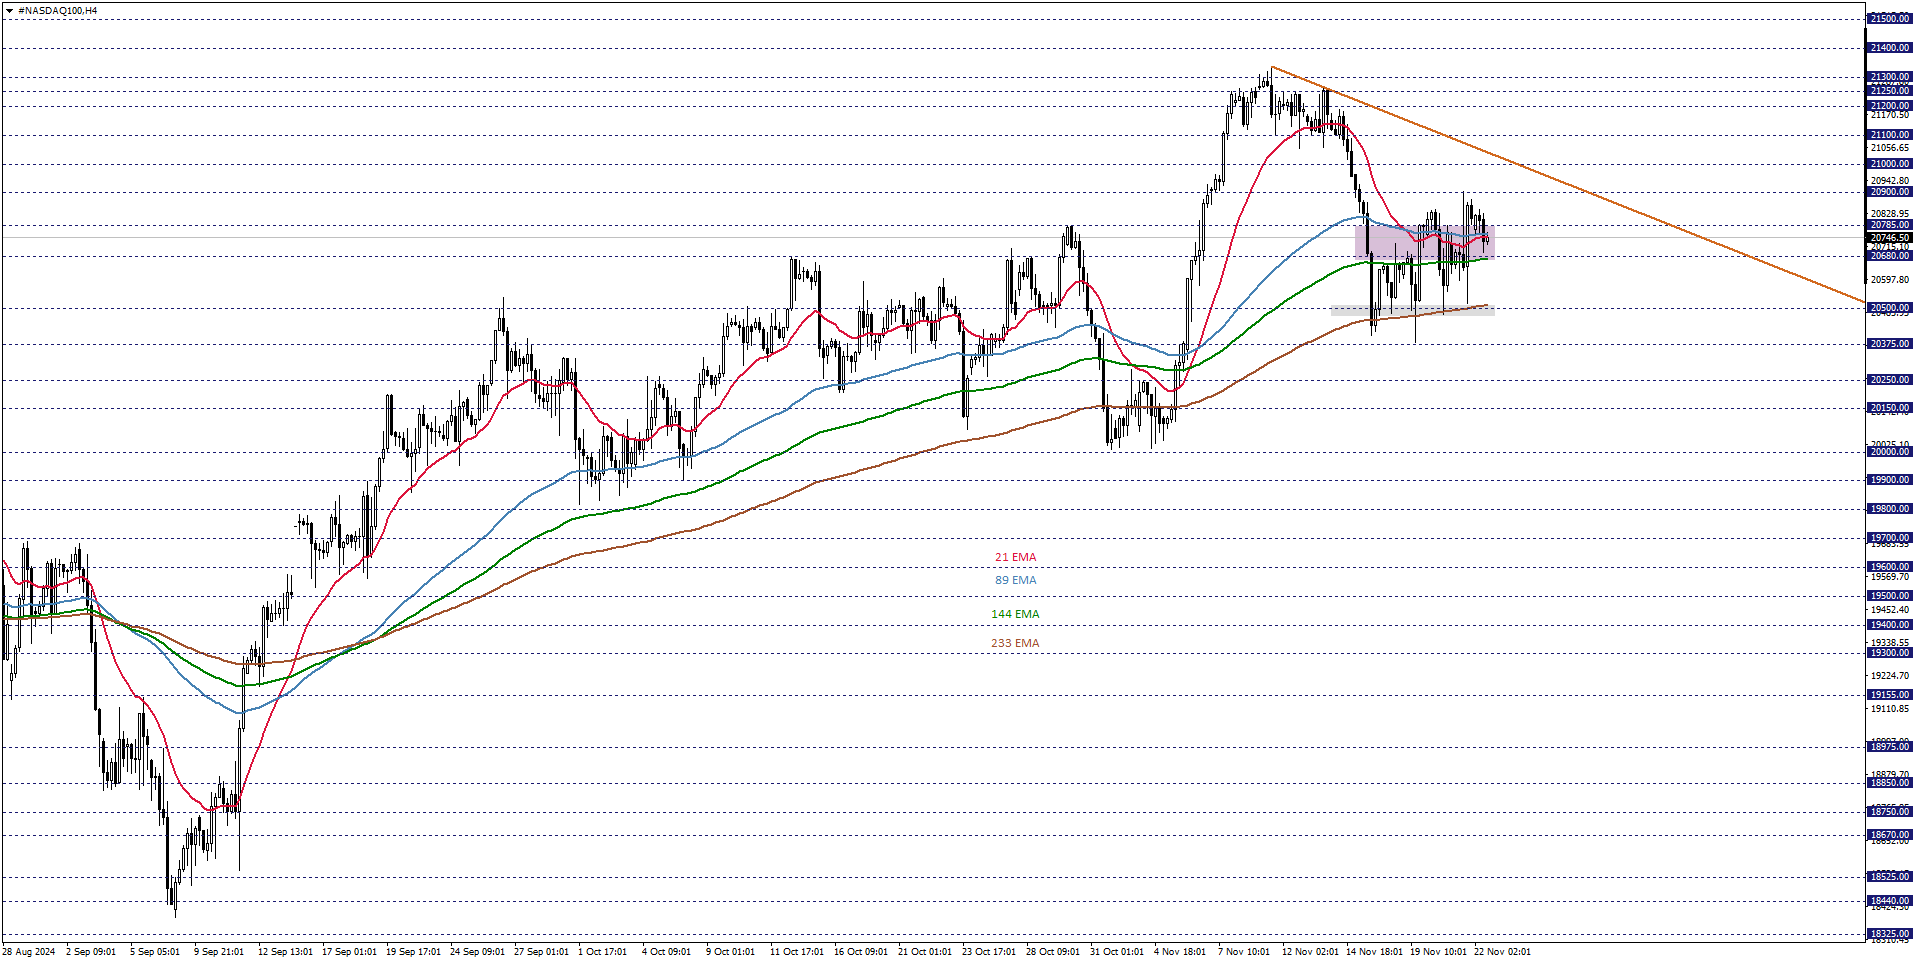Click the current price 20746.50 label
1916x963 pixels.
tap(1889, 238)
